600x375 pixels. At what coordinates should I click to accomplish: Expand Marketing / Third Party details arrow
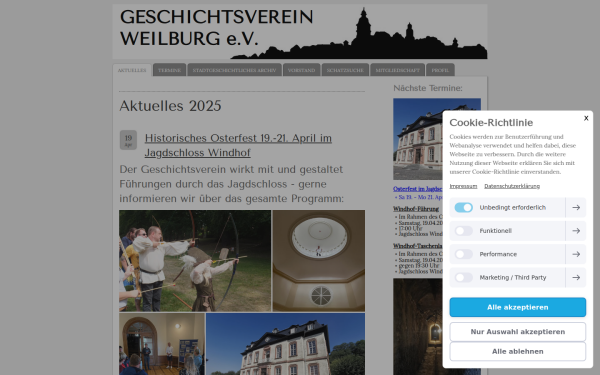point(576,277)
